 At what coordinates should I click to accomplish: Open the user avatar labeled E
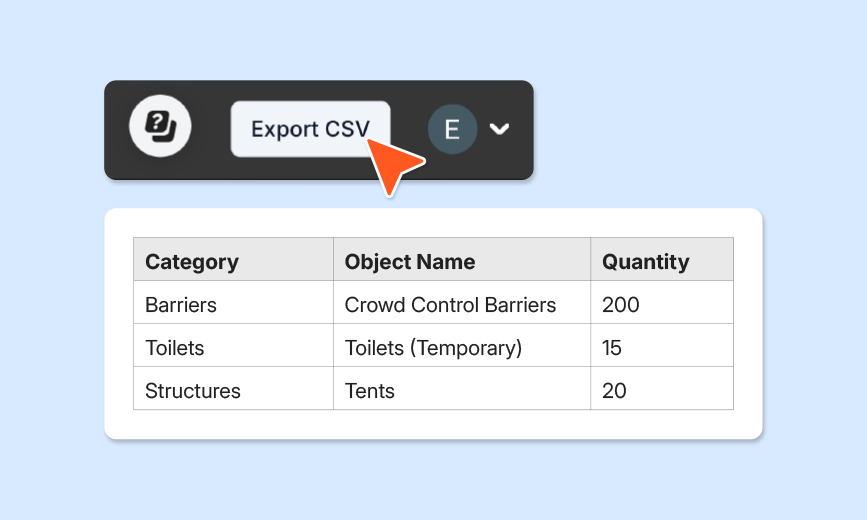[x=452, y=129]
